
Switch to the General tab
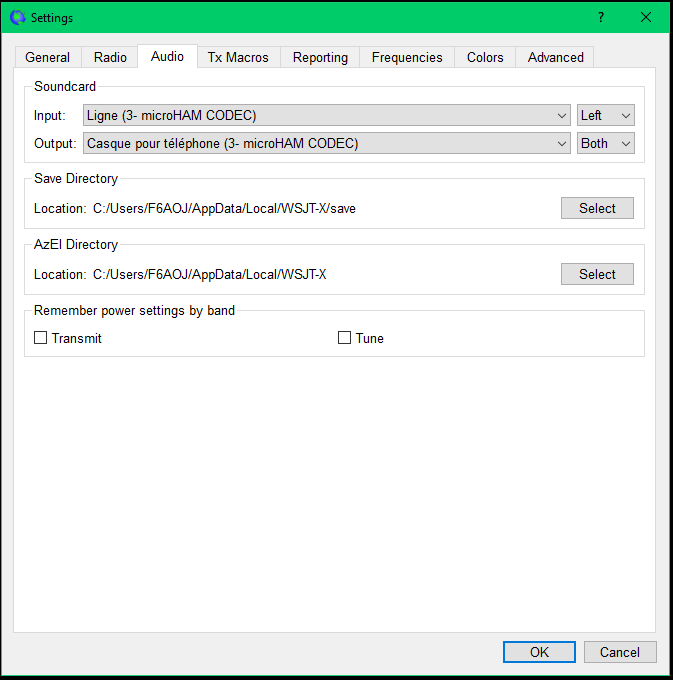(x=48, y=57)
